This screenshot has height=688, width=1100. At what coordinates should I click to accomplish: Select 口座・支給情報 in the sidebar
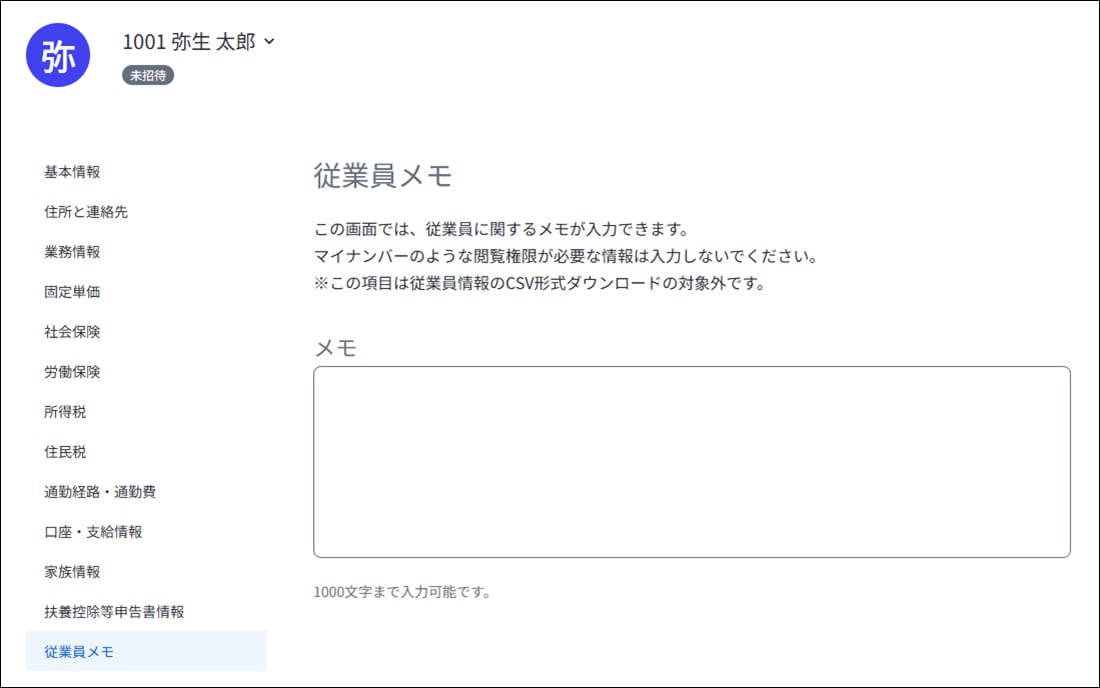[93, 532]
